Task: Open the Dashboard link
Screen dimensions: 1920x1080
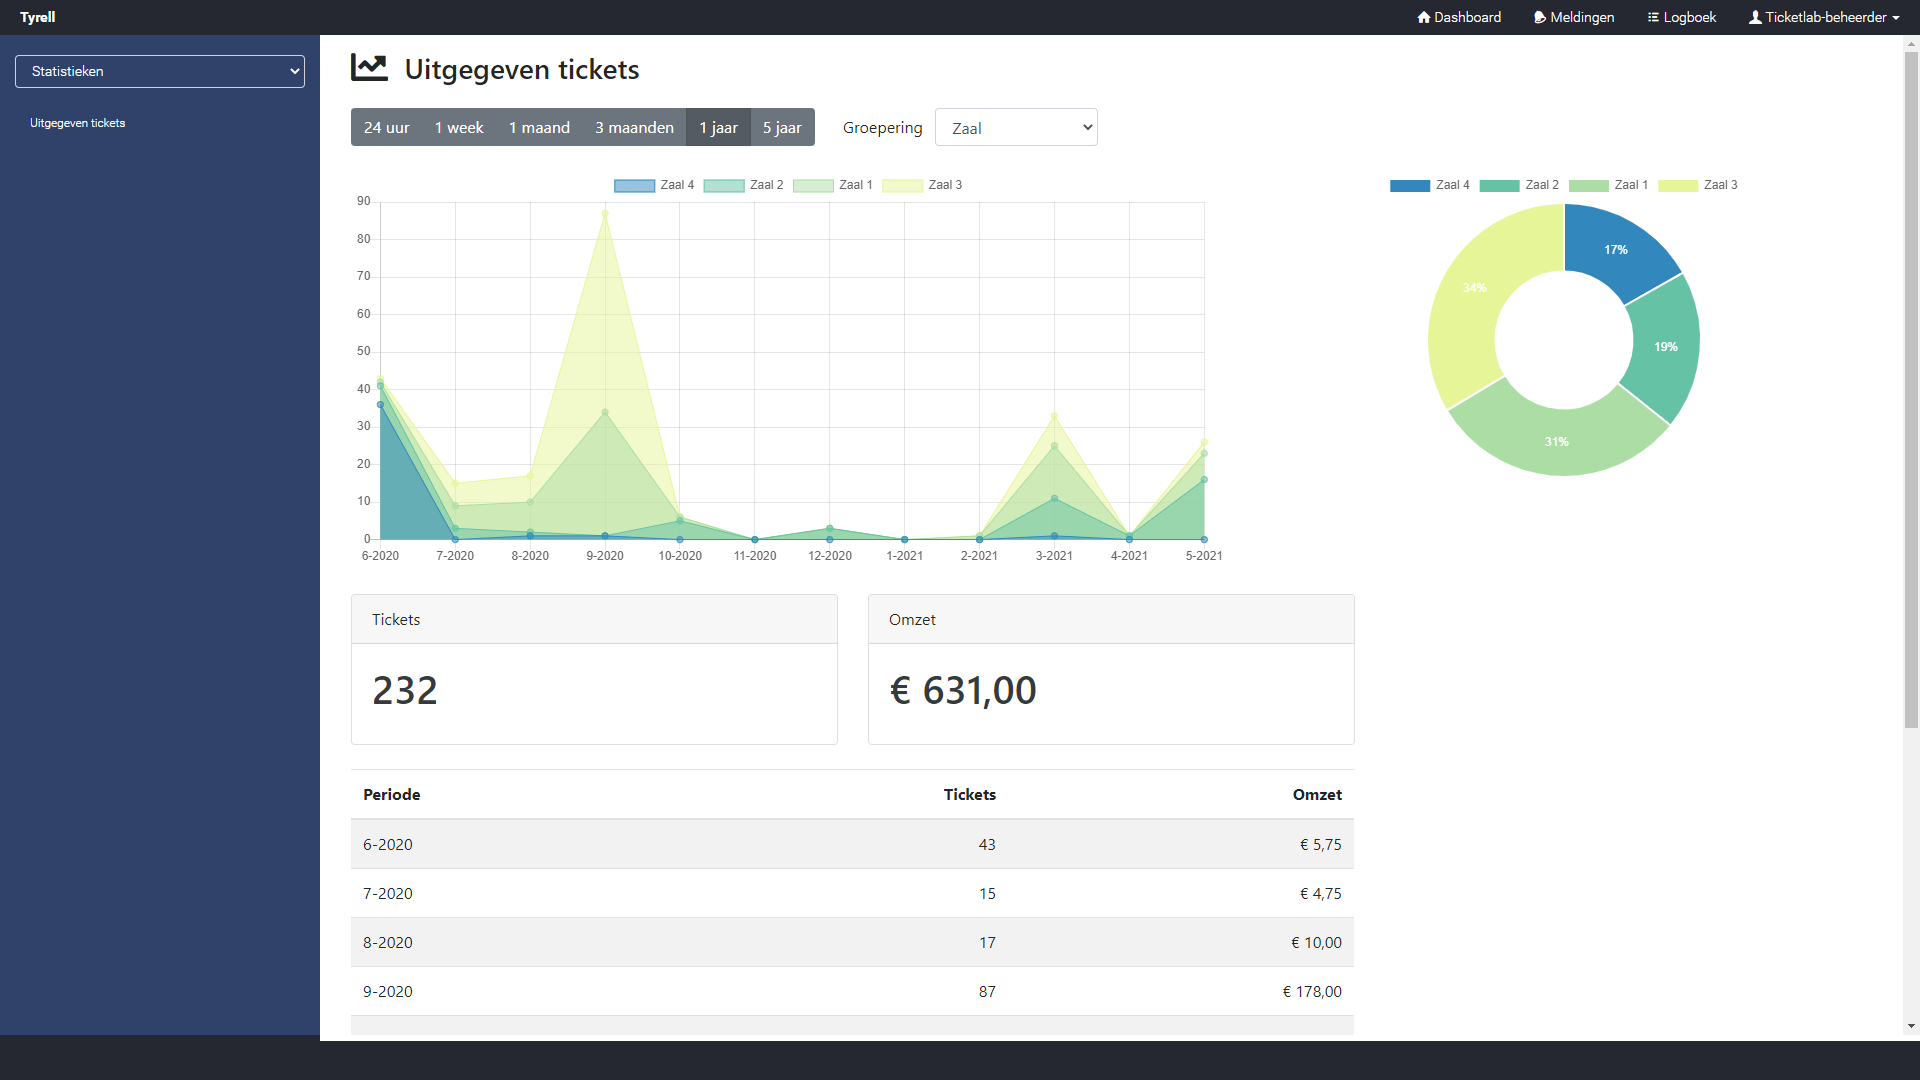Action: [1459, 17]
